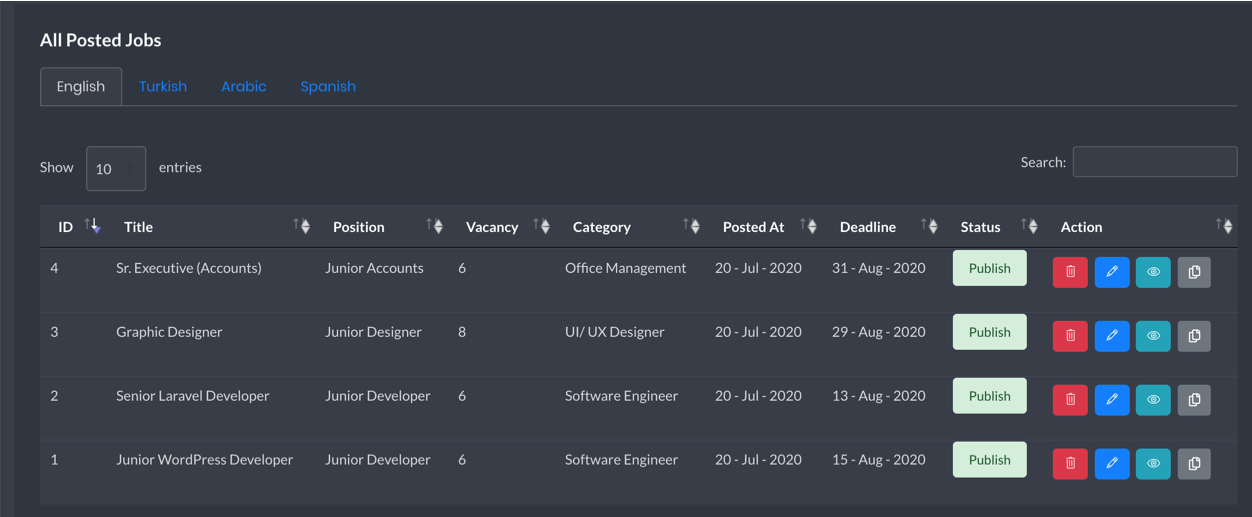The height and width of the screenshot is (517, 1252).
Task: Edit the Junior WordPress Developer job
Action: pos(1111,464)
